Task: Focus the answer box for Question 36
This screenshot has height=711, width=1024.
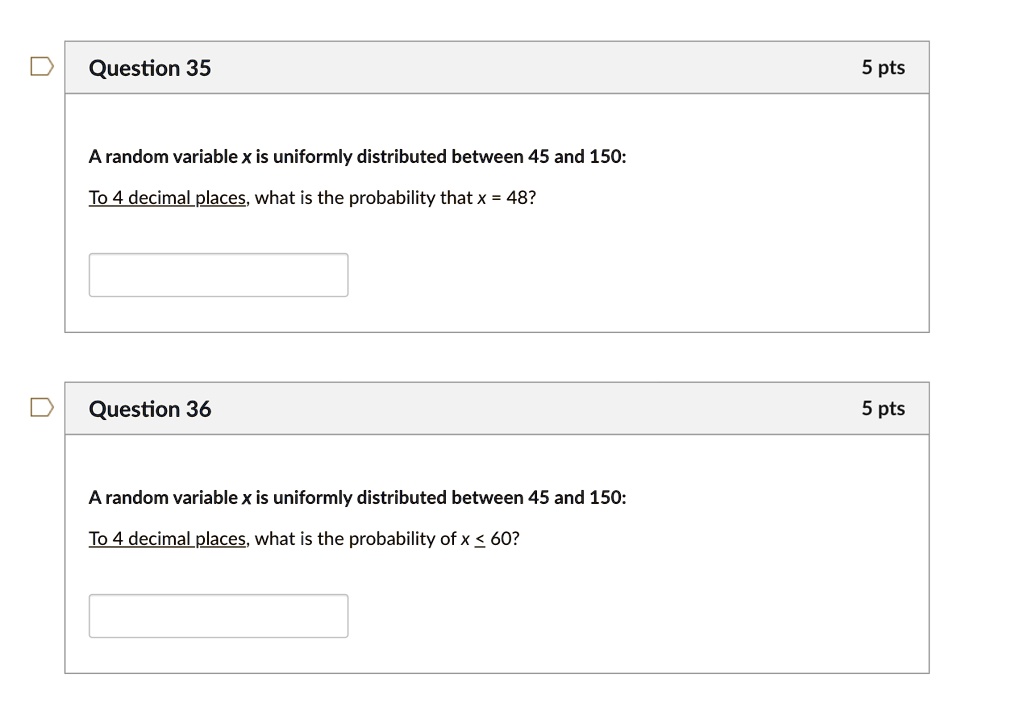Action: click(x=218, y=616)
